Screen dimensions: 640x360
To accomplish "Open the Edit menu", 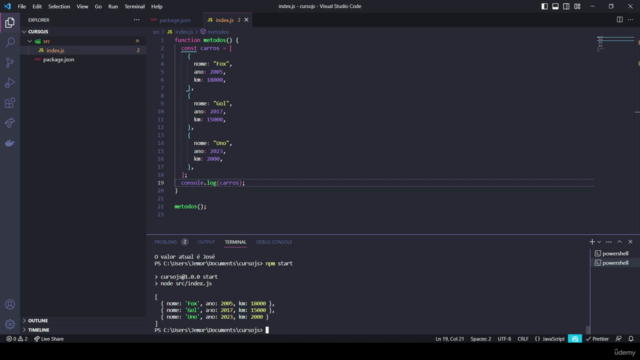I will tap(37, 7).
